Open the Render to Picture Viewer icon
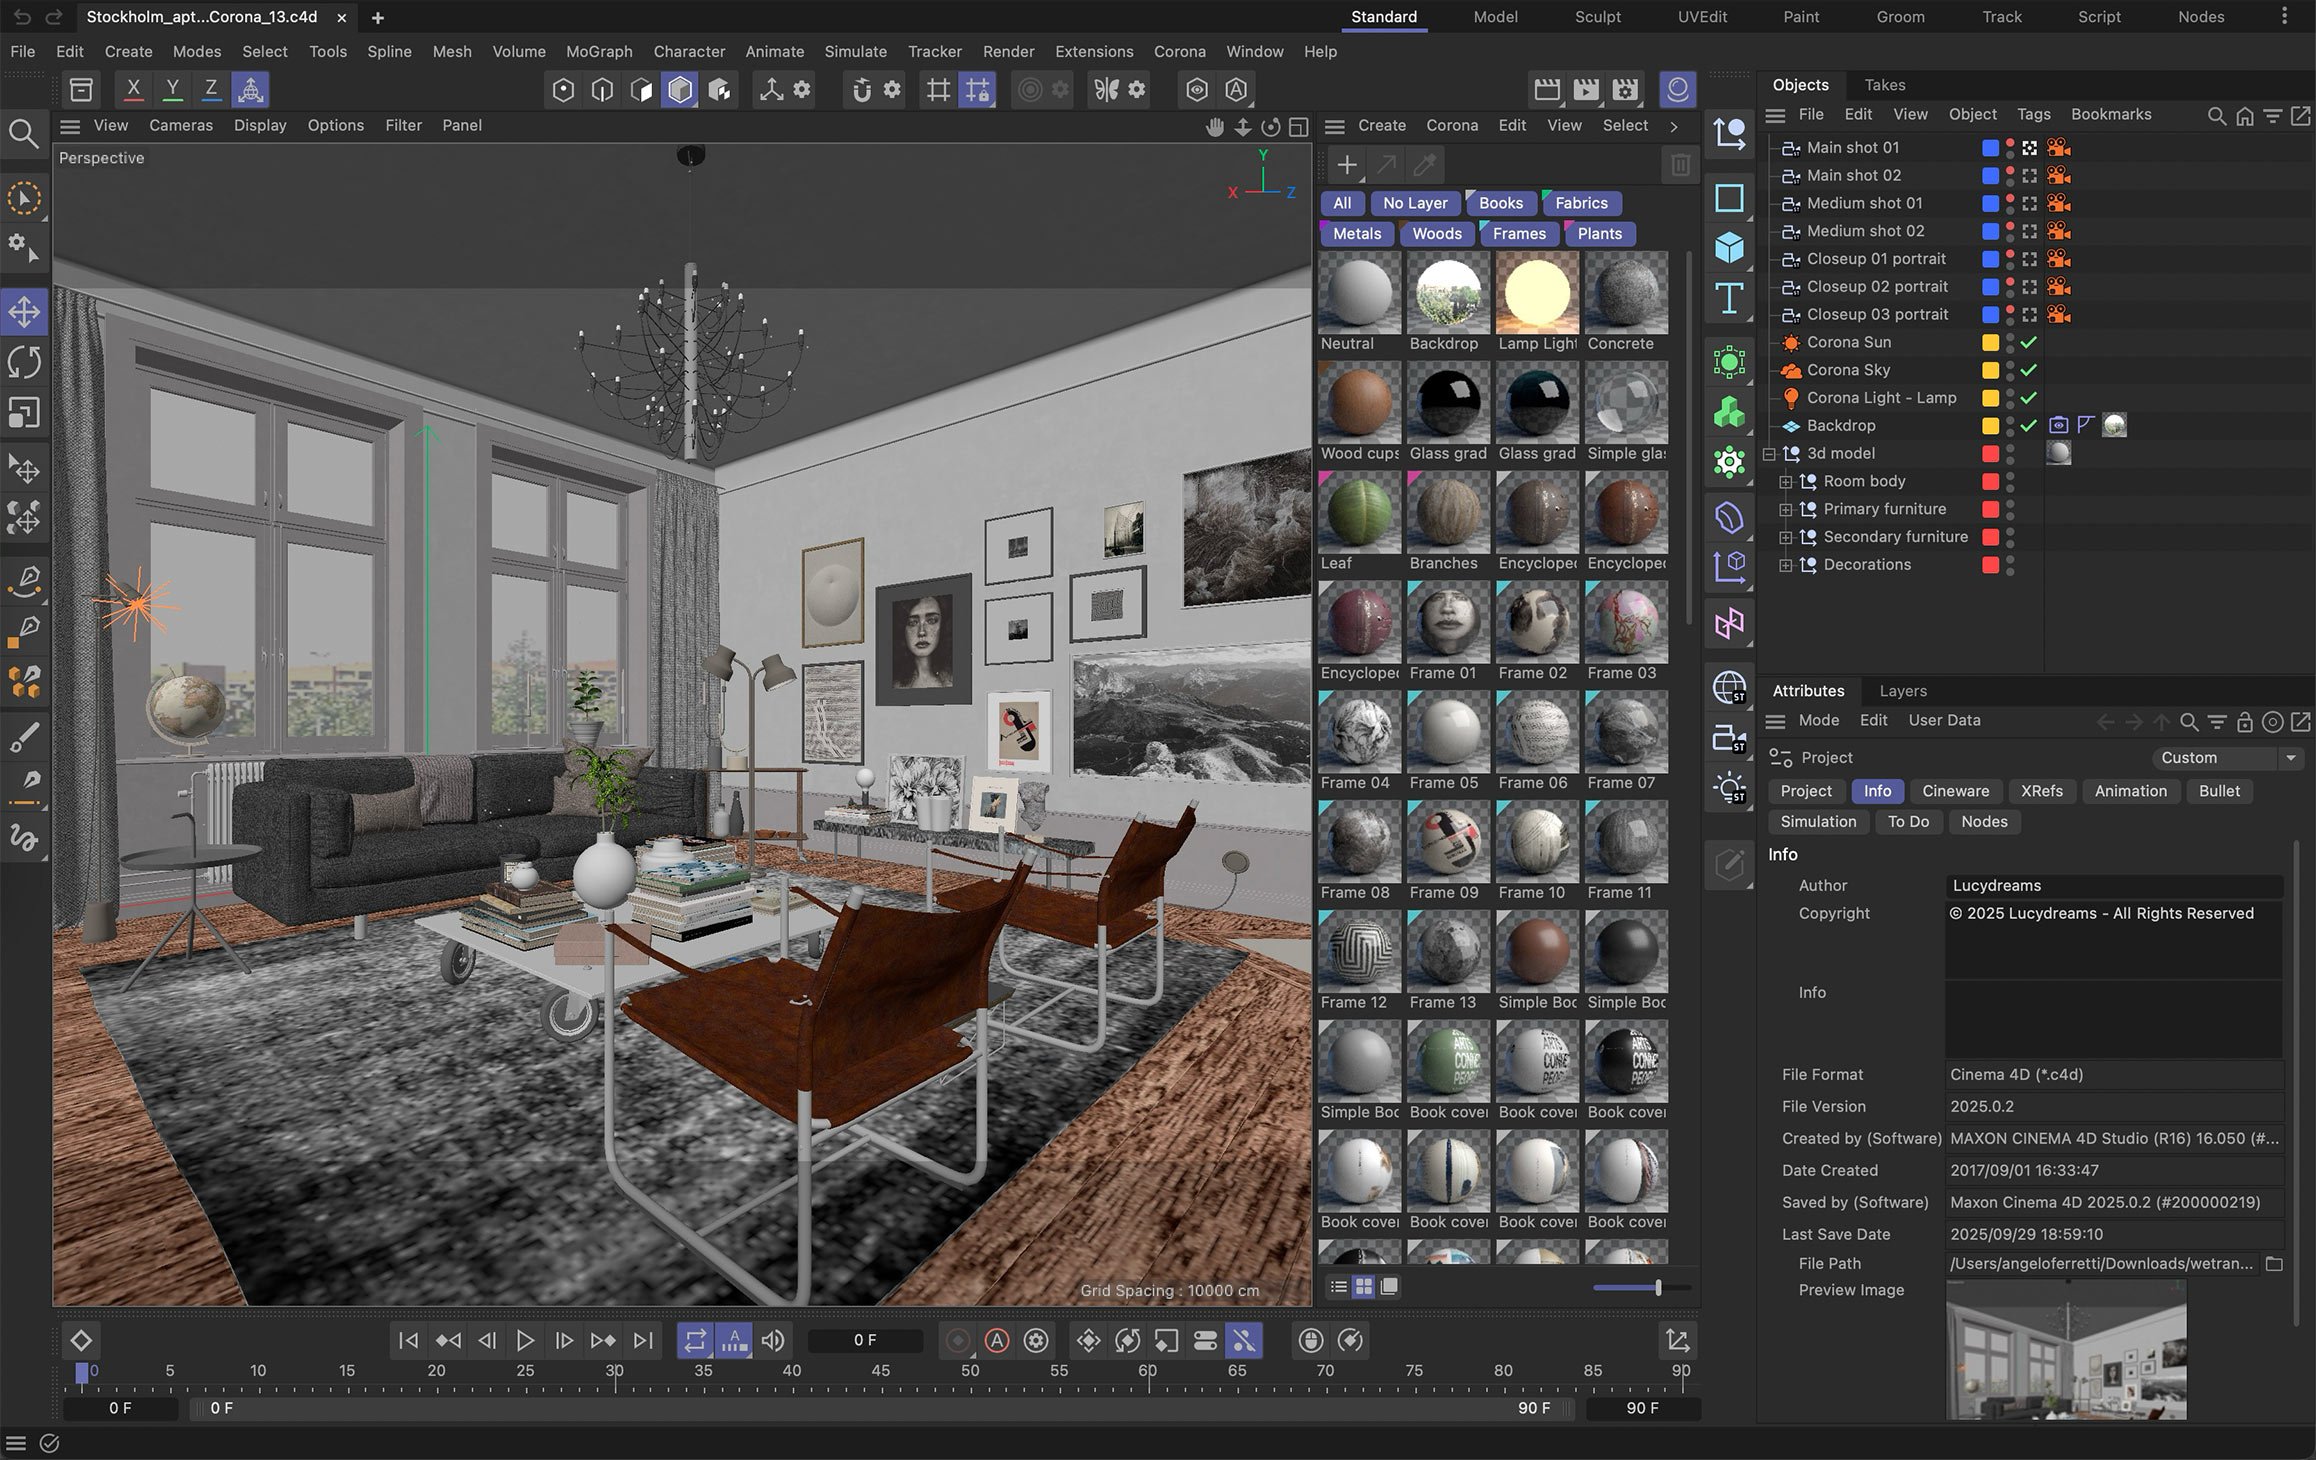The height and width of the screenshot is (1460, 2316). [x=1586, y=90]
